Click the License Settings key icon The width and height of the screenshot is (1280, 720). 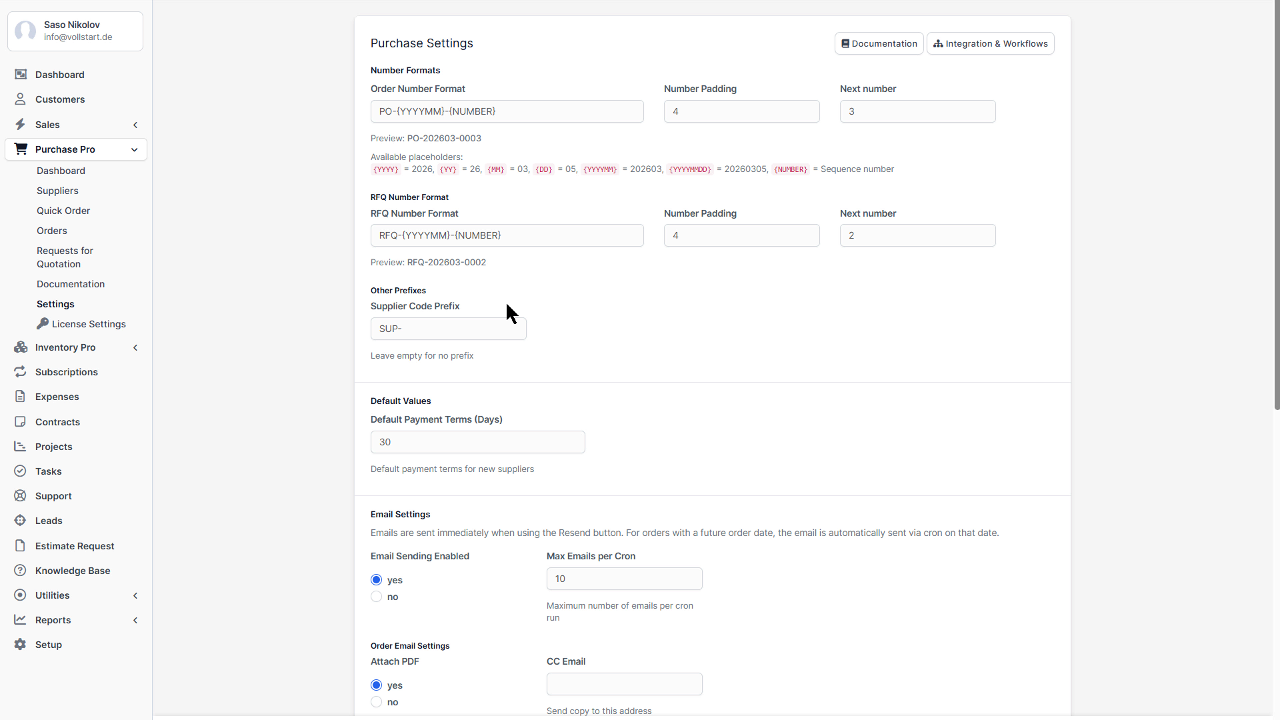coord(42,324)
